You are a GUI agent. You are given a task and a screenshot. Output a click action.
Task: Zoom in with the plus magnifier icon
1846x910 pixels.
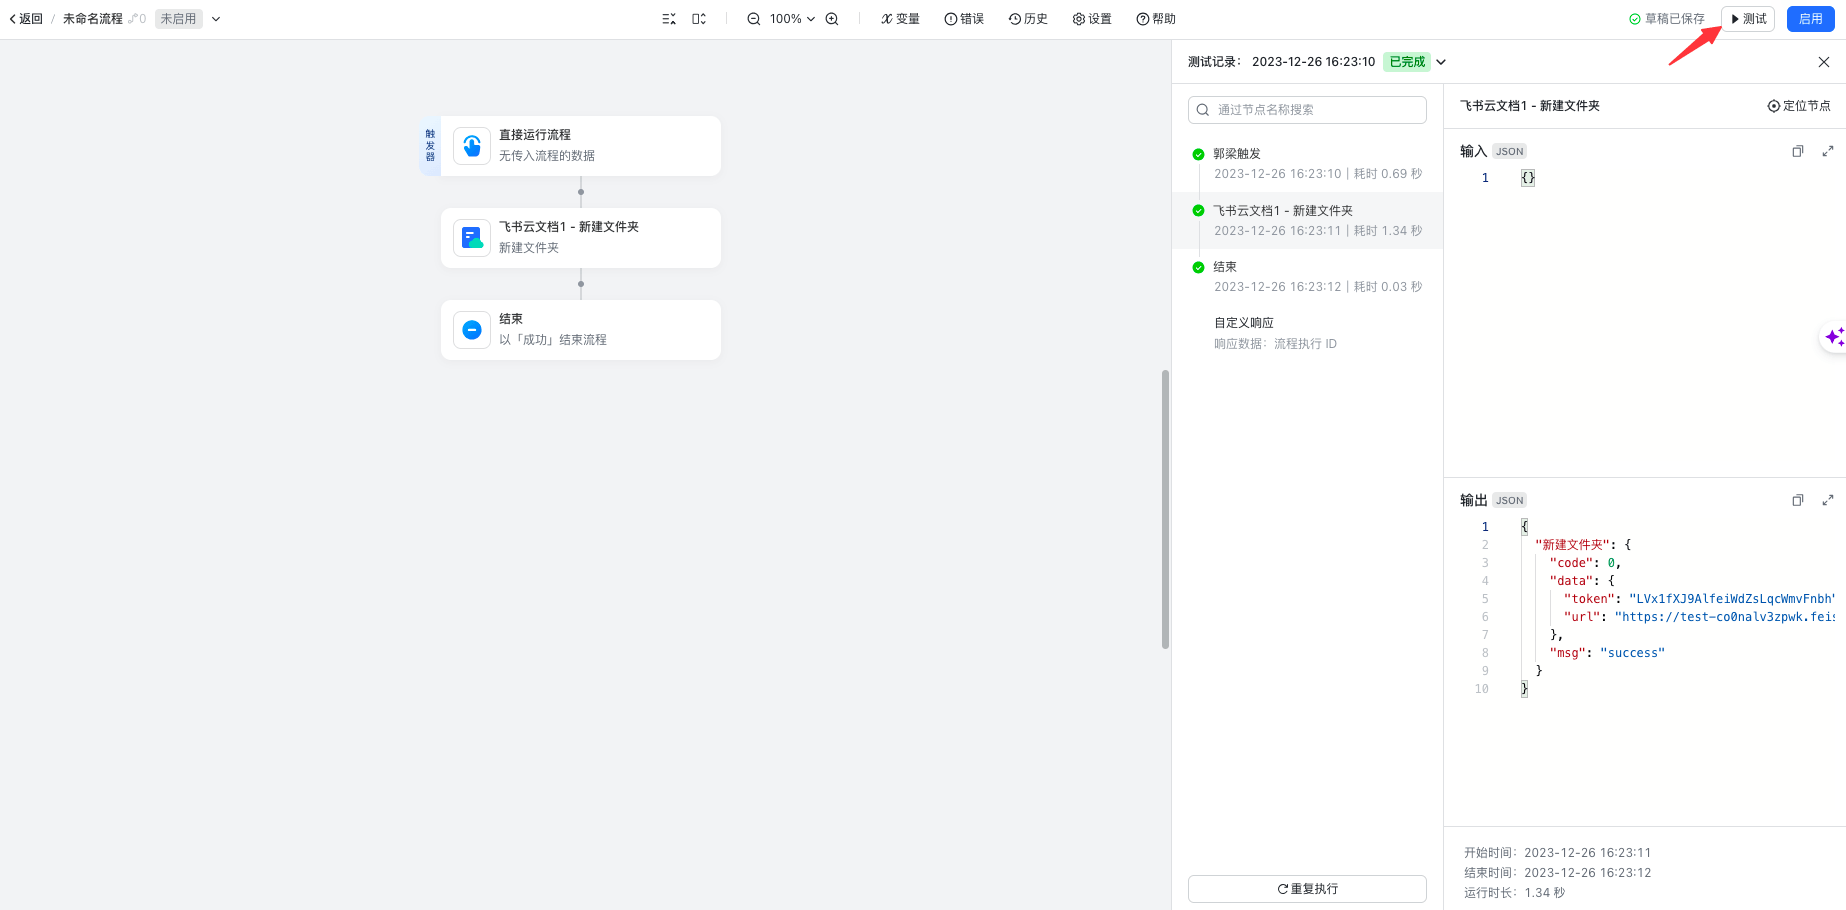pyautogui.click(x=832, y=19)
